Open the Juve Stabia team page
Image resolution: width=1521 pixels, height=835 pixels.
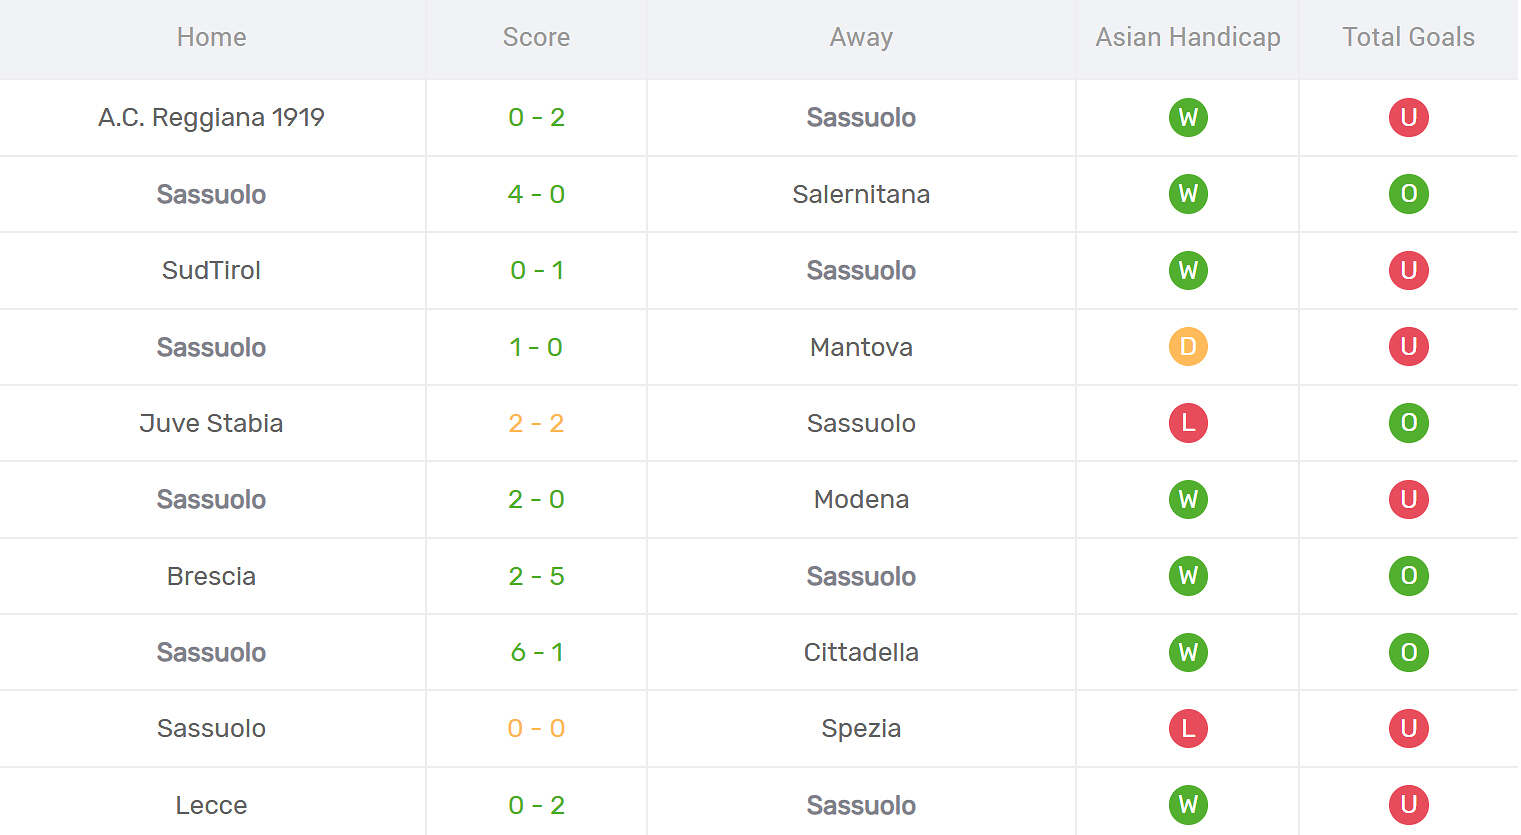point(211,423)
